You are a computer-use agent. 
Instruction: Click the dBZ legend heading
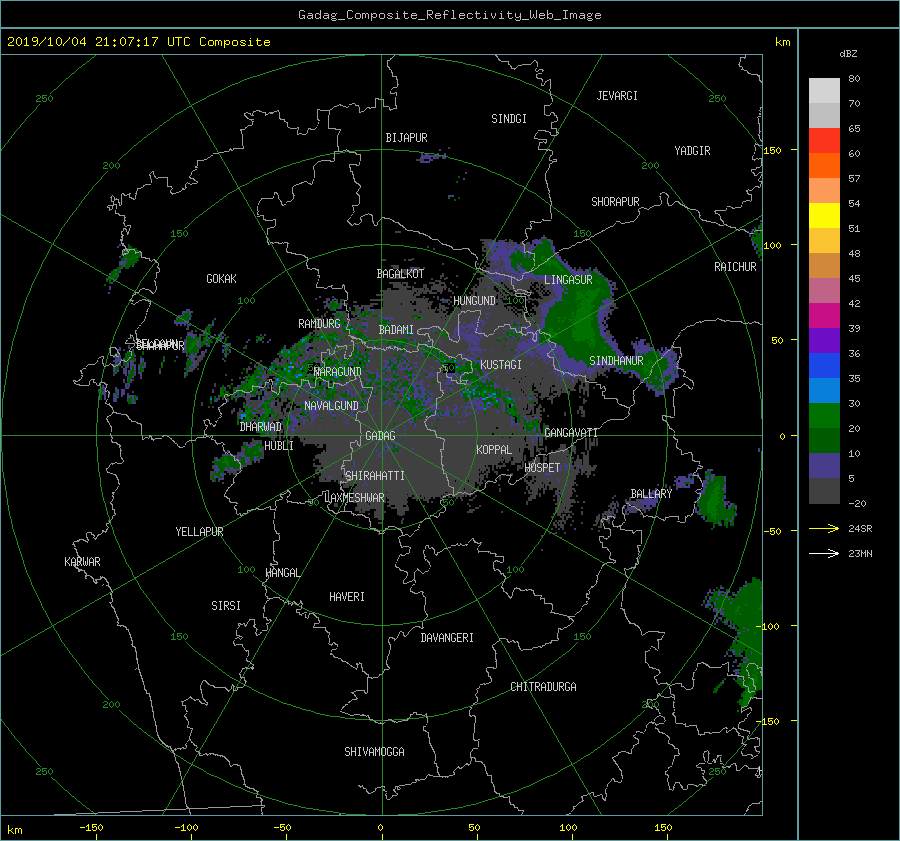point(848,54)
